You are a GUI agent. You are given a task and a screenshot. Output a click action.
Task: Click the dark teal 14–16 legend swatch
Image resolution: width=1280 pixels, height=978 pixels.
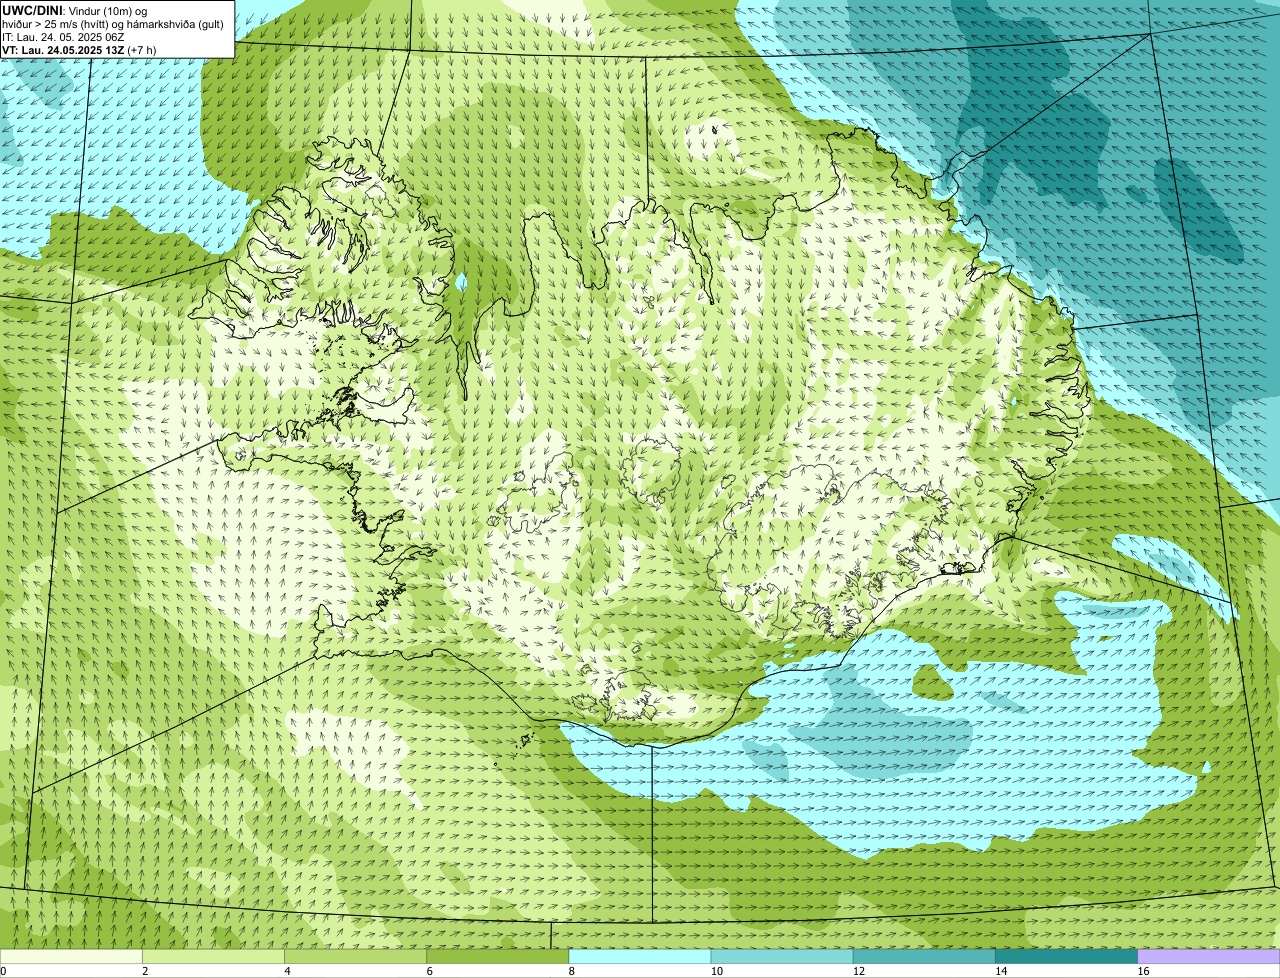tap(1066, 957)
